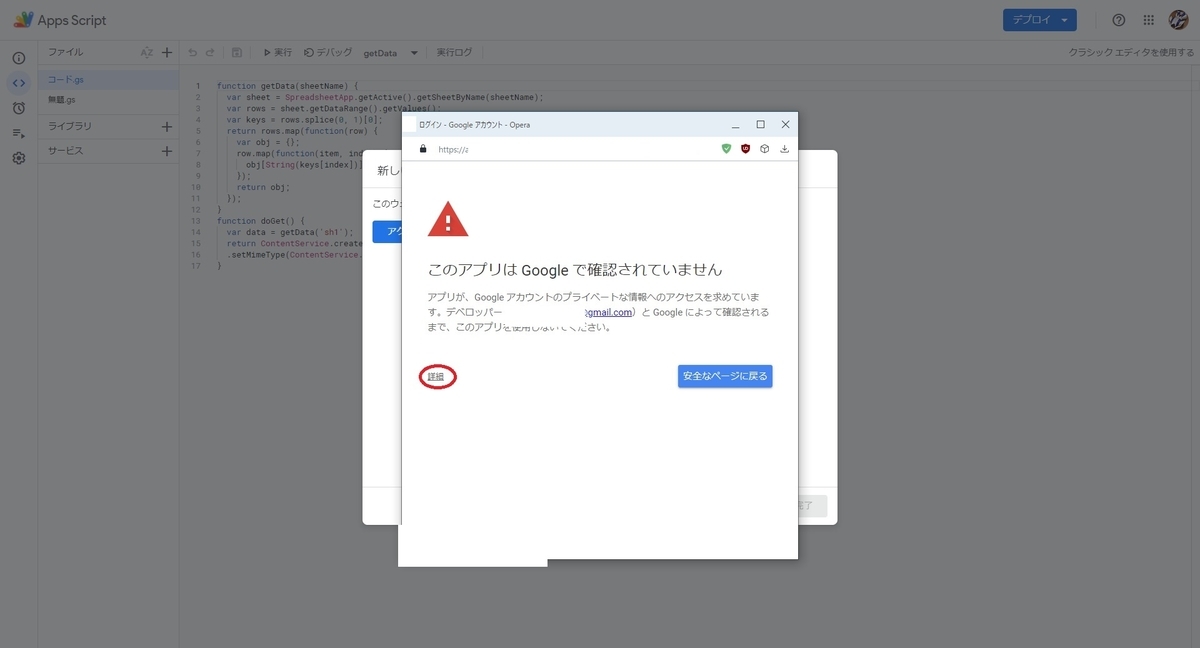Click the cube extensions icon in Opera popup
Screen dimensions: 1200x648
[x=765, y=149]
